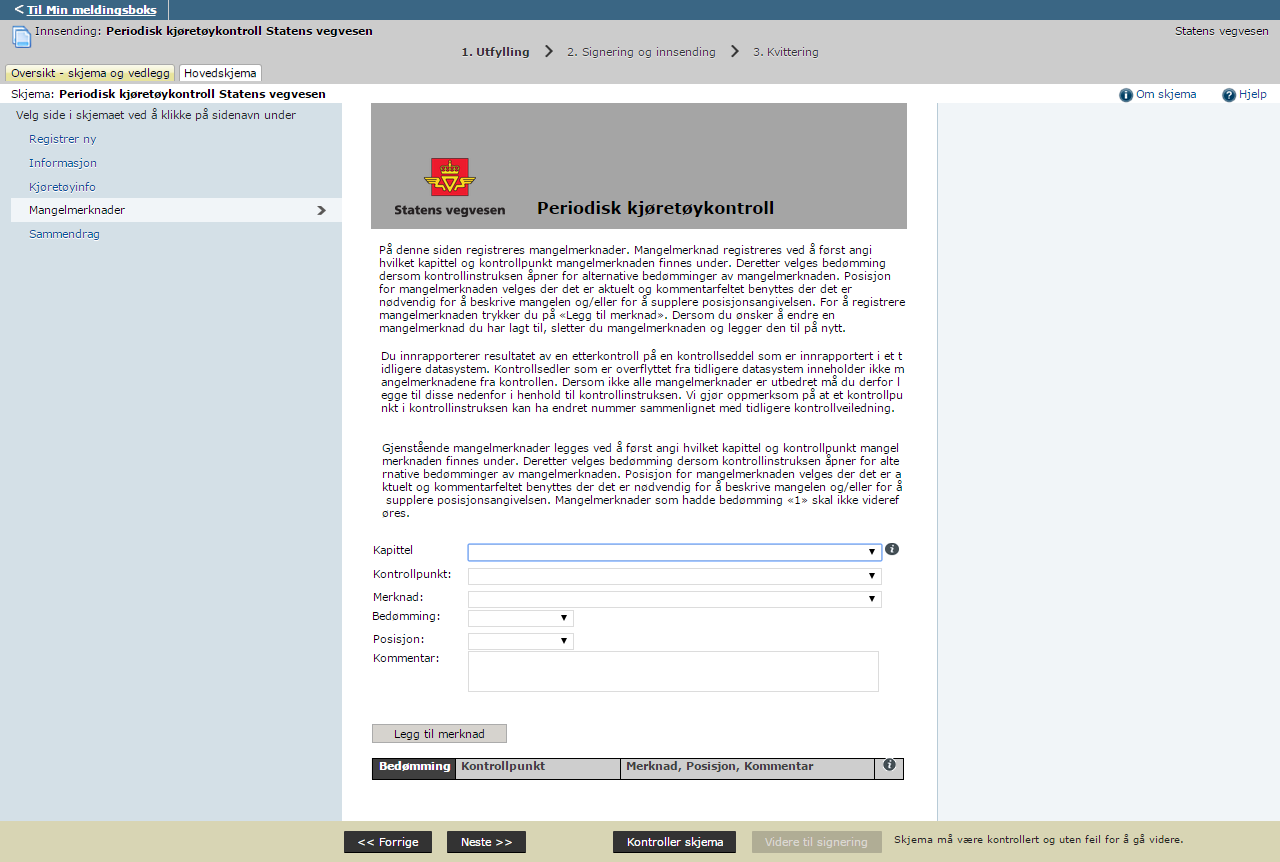The image size is (1280, 862).
Task: Click the Merknad: field label
Action: pos(398,597)
